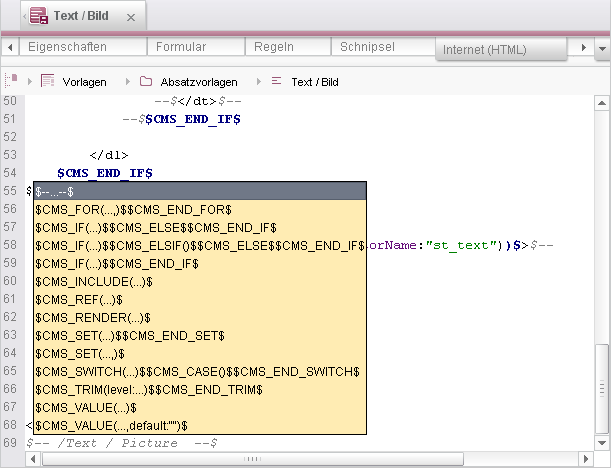
Task: Click the Vorlagen breadcrumb icon
Action: (48, 81)
